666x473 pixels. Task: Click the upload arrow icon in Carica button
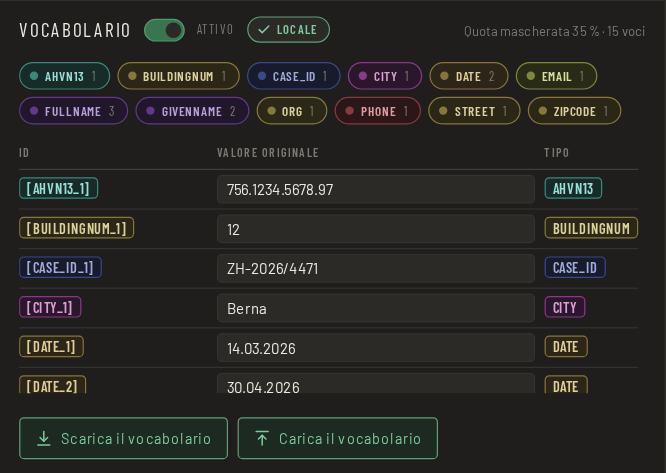pos(262,438)
